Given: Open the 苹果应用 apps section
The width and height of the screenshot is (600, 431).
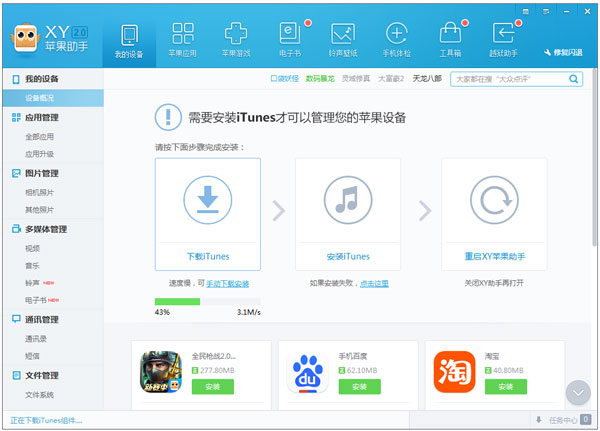Looking at the screenshot, I should tap(183, 40).
